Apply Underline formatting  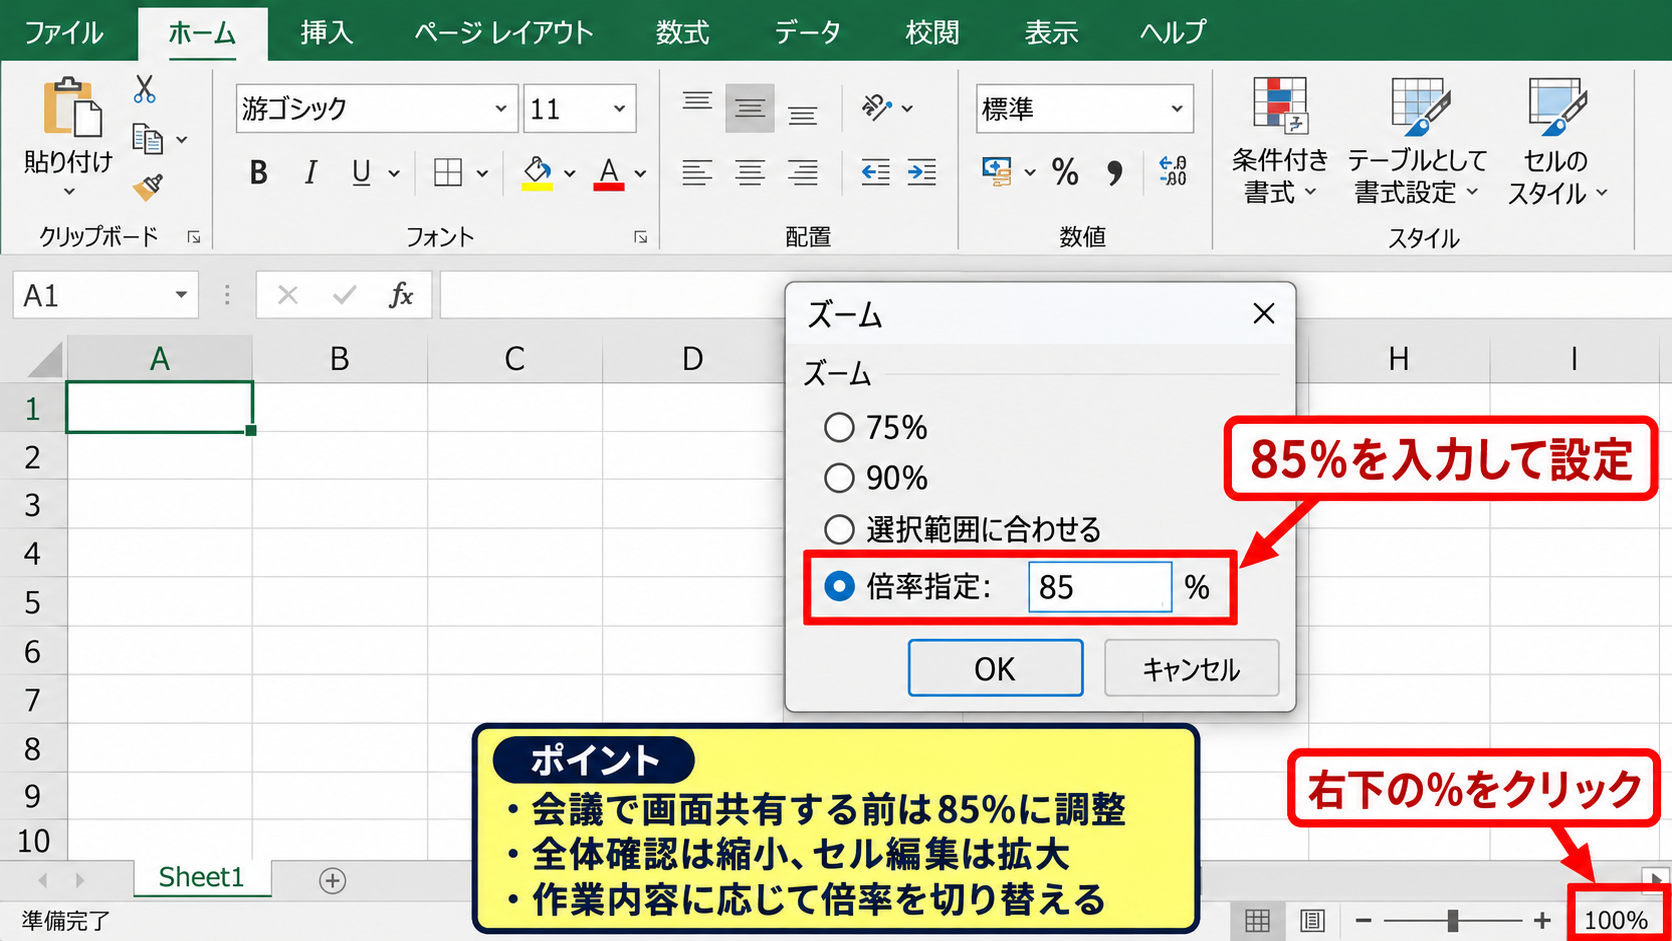pos(361,173)
